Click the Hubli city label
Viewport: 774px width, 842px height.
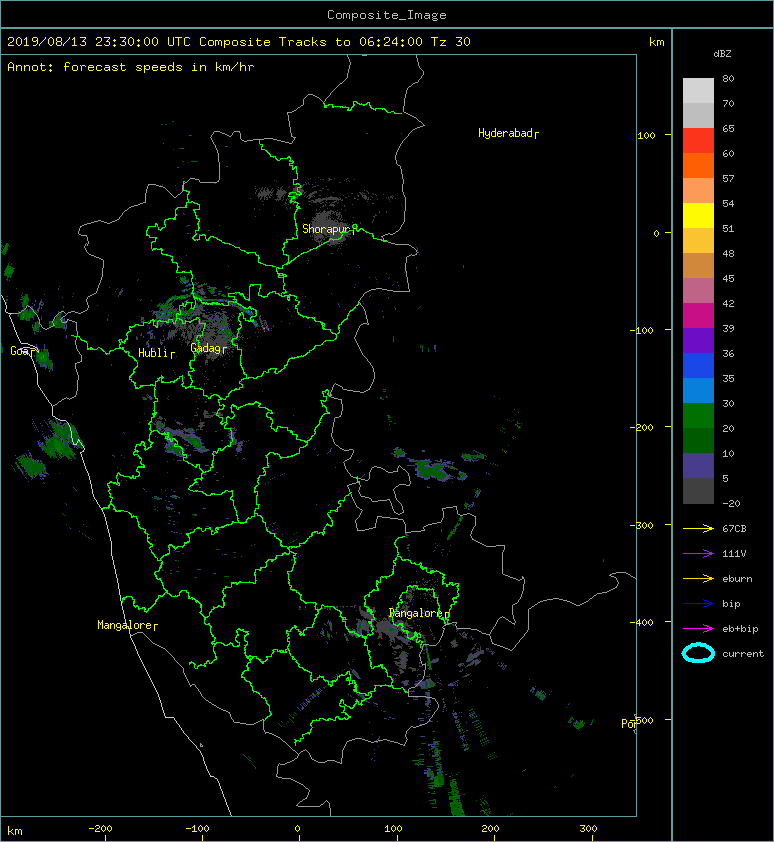point(156,353)
